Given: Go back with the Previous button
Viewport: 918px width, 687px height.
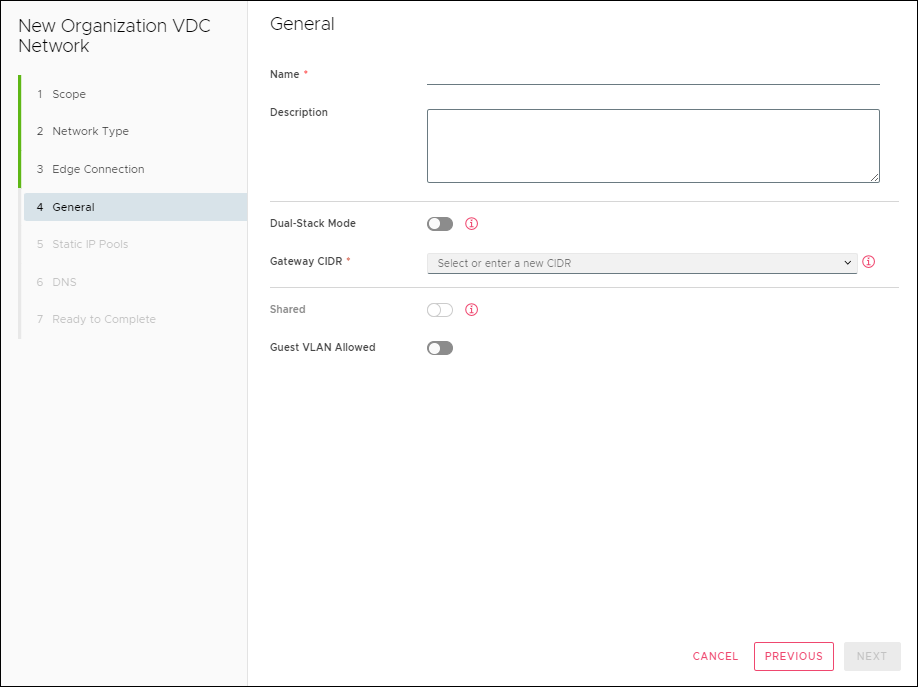Looking at the screenshot, I should 793,656.
